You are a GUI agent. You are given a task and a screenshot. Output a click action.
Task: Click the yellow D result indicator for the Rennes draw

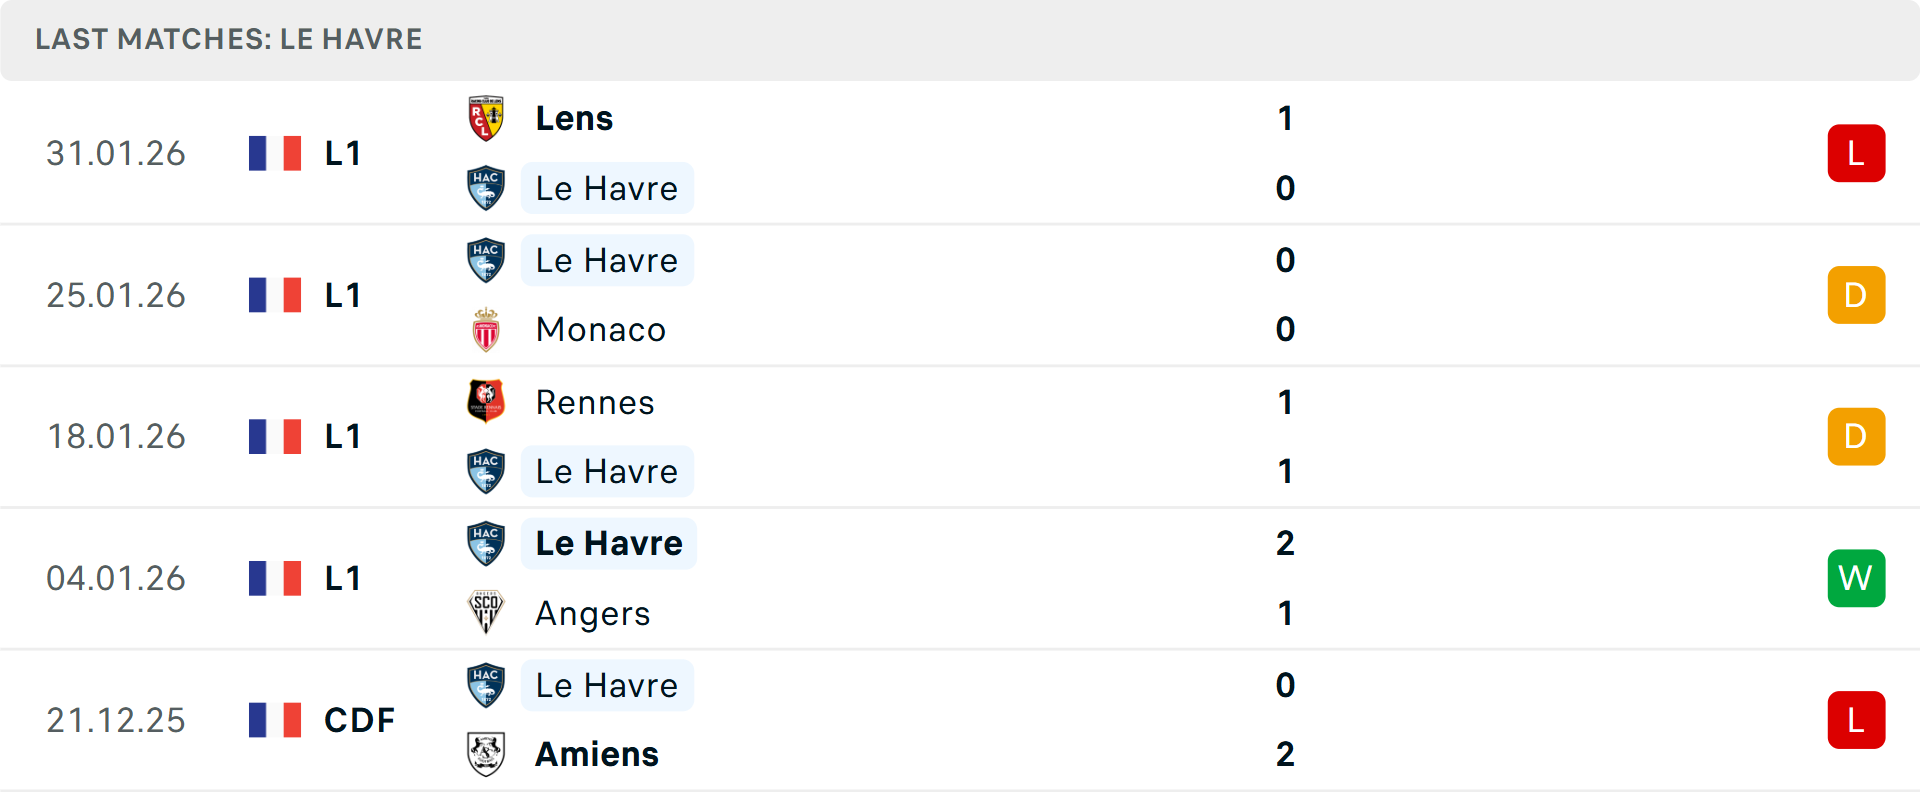coord(1857,436)
